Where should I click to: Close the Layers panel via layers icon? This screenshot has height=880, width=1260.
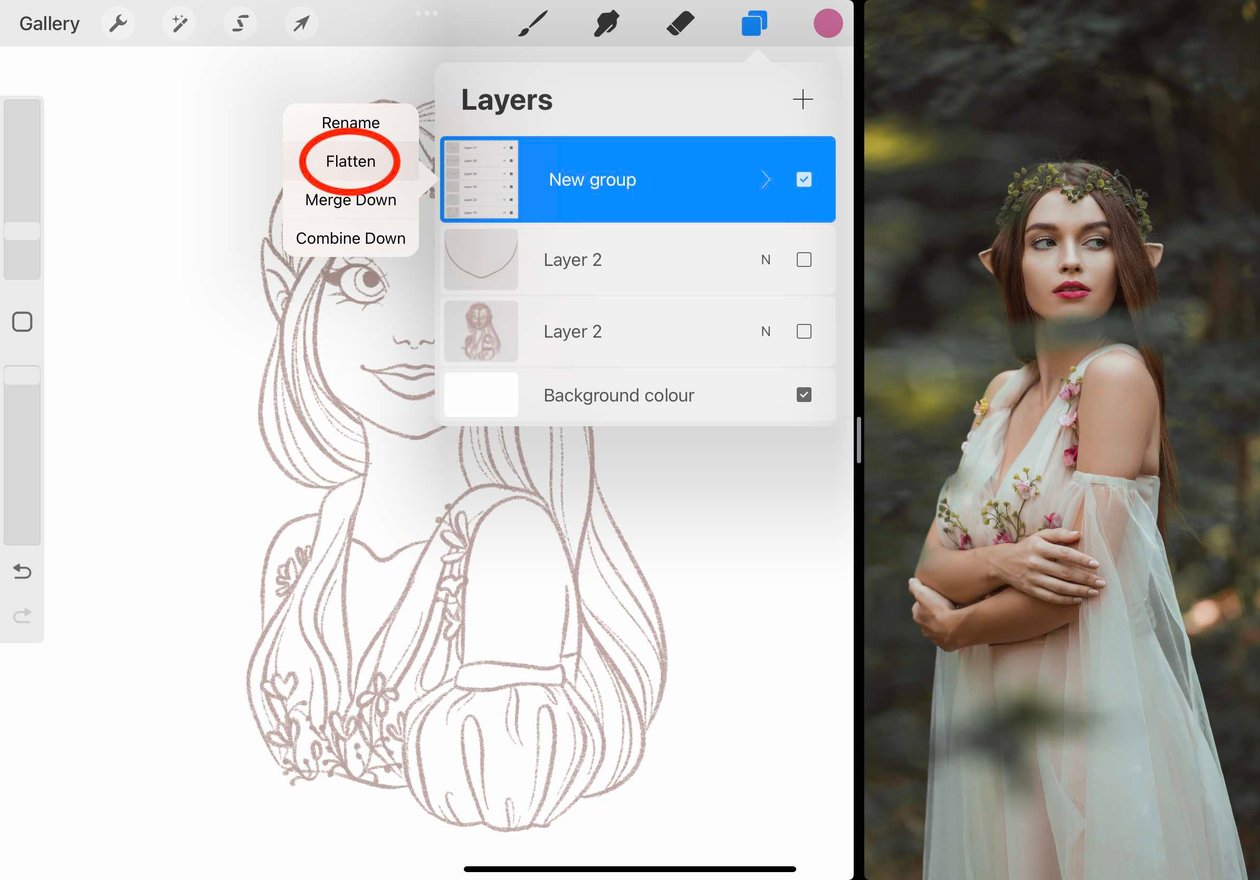(x=754, y=23)
